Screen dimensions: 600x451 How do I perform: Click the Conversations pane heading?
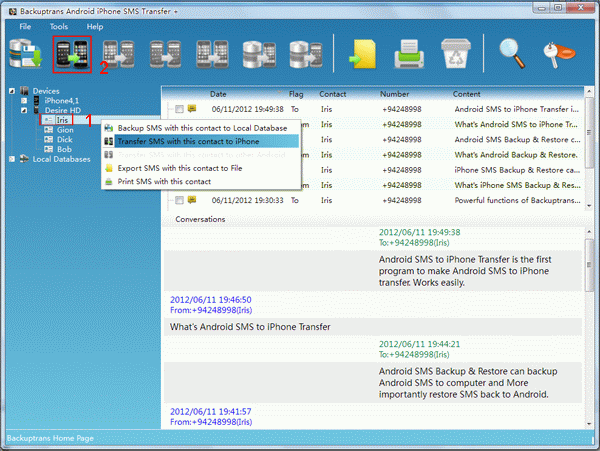[x=200, y=219]
